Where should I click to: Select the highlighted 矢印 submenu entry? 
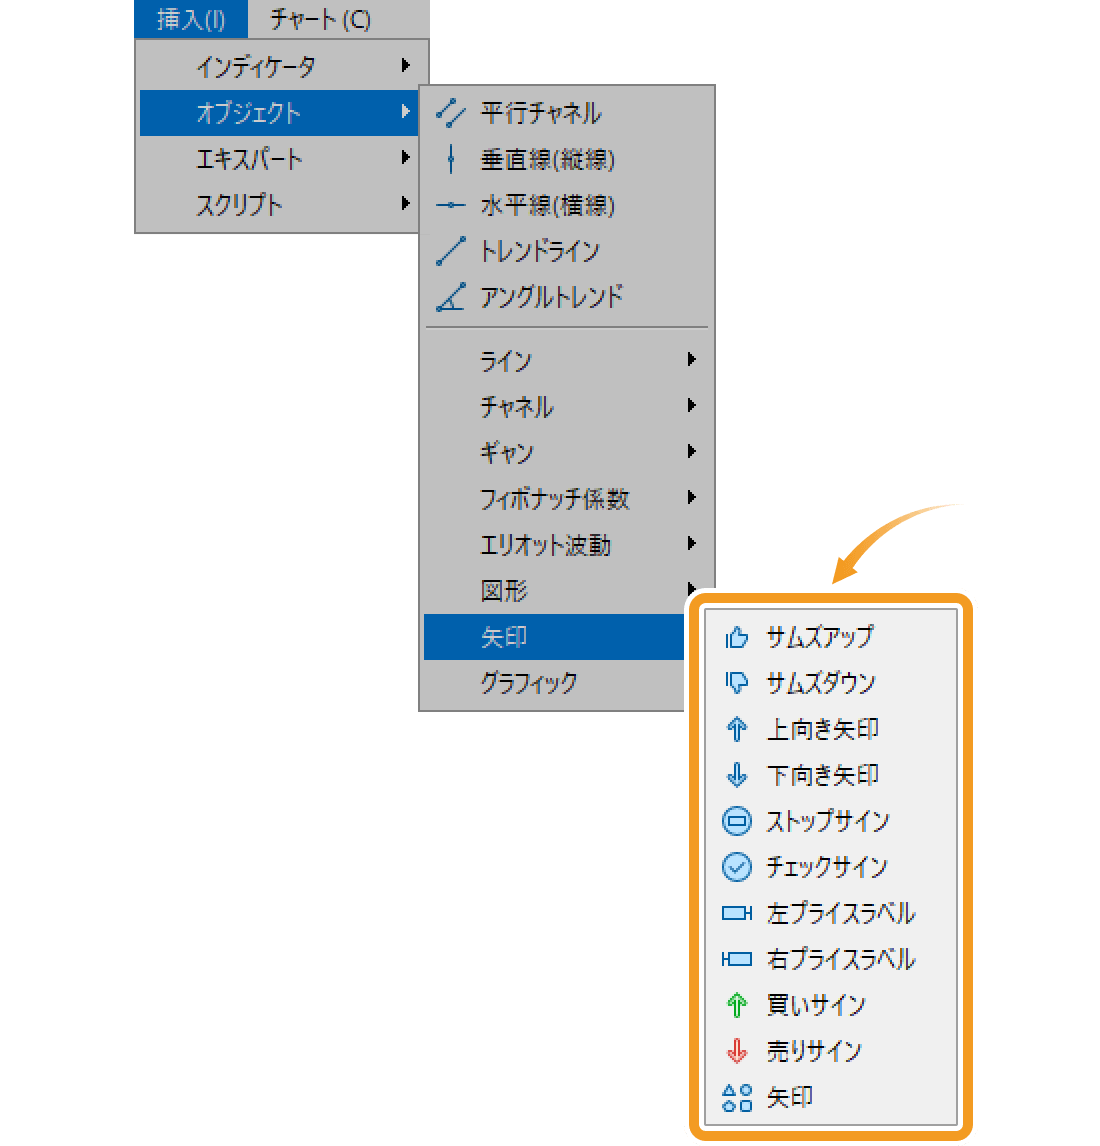coord(554,637)
